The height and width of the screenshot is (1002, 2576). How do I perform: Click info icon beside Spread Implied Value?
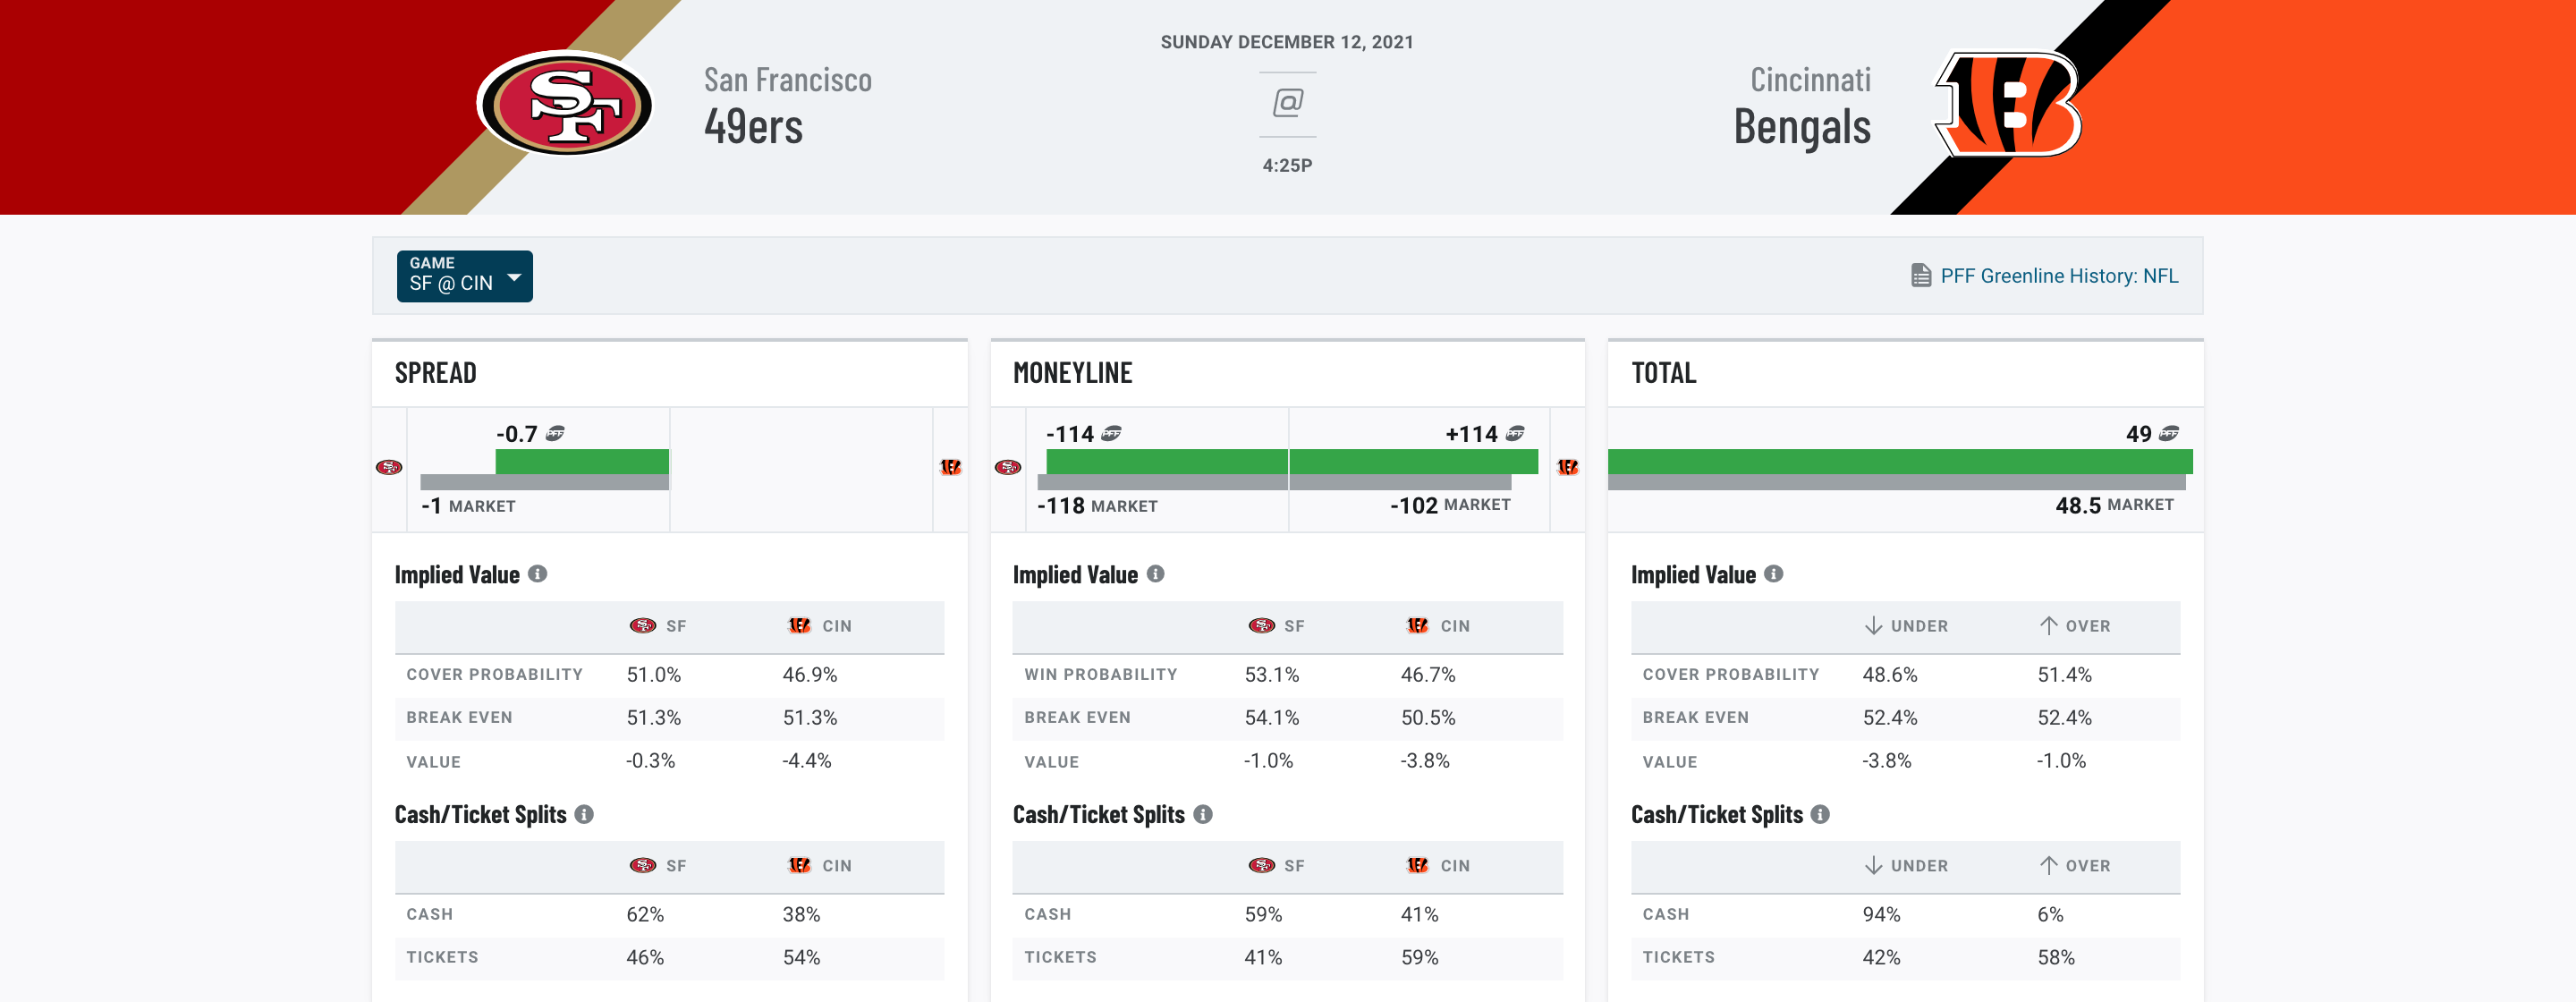click(x=538, y=574)
